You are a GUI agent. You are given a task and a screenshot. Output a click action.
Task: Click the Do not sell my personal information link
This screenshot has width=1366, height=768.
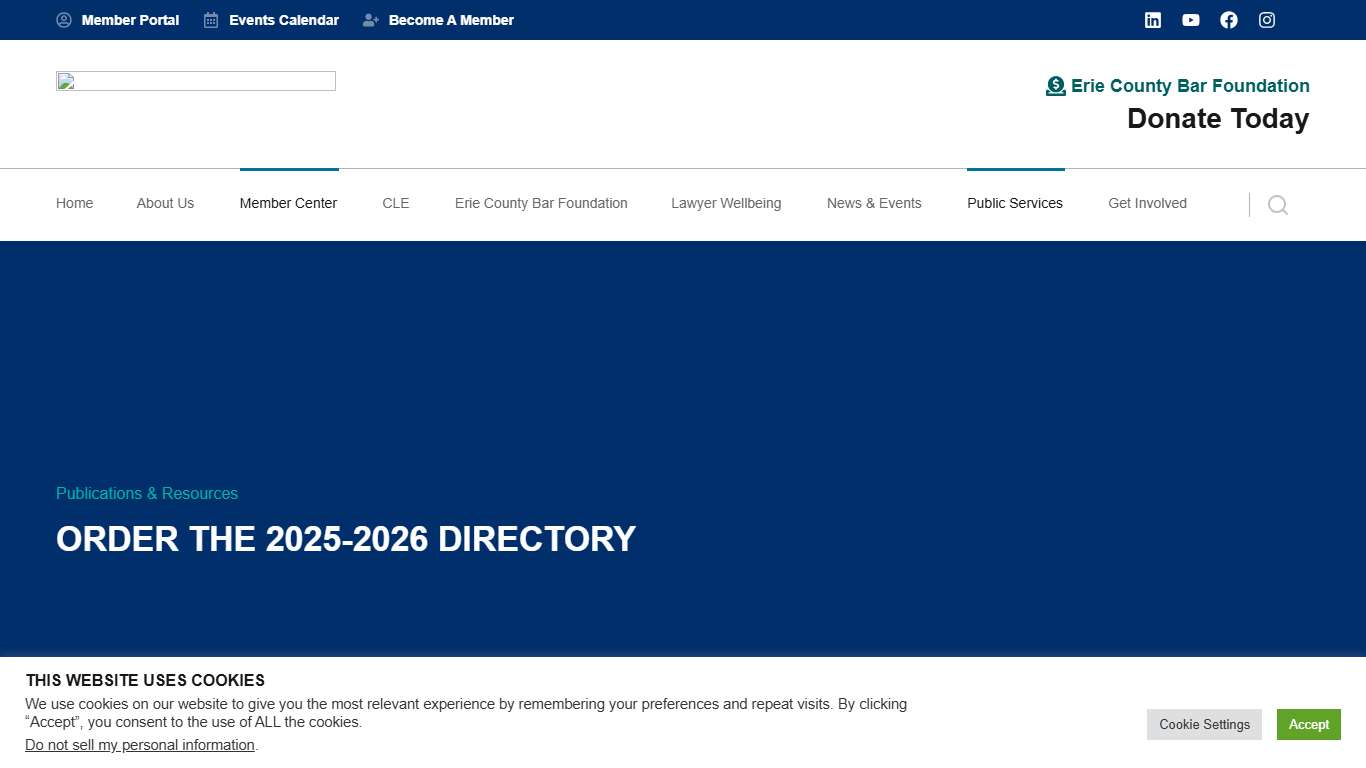[x=139, y=744]
